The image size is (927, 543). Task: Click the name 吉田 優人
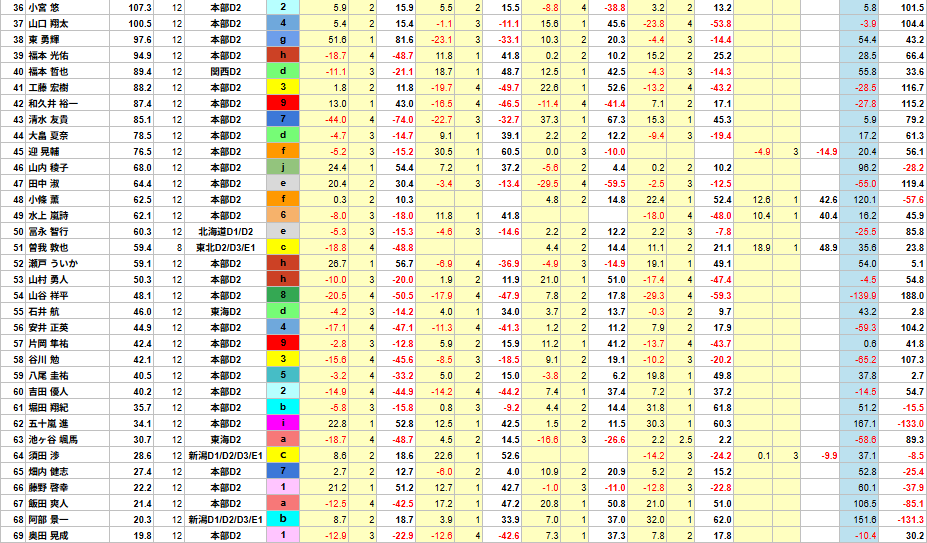48,392
